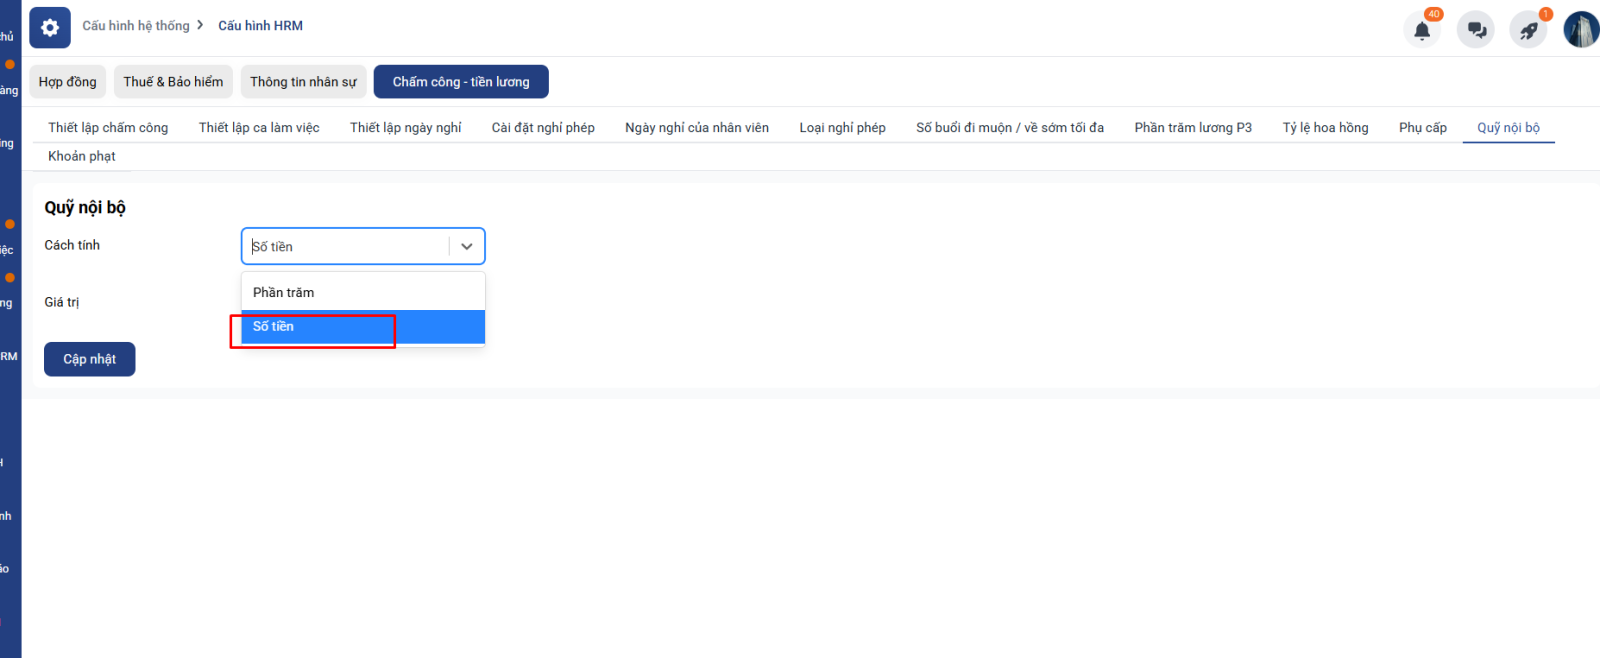Click inside the Cách tính input field
The height and width of the screenshot is (658, 1600).
[345, 246]
